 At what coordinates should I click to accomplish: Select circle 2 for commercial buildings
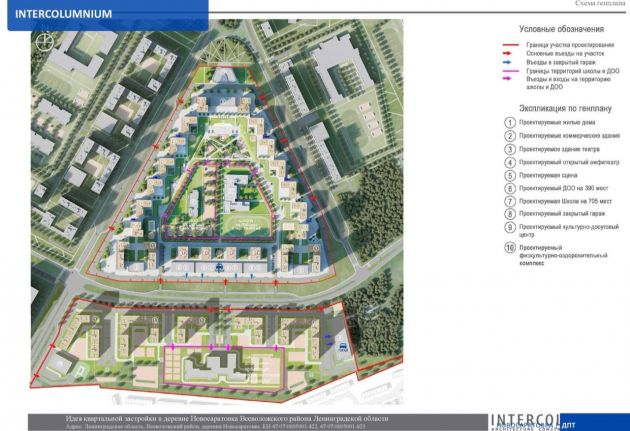point(510,136)
